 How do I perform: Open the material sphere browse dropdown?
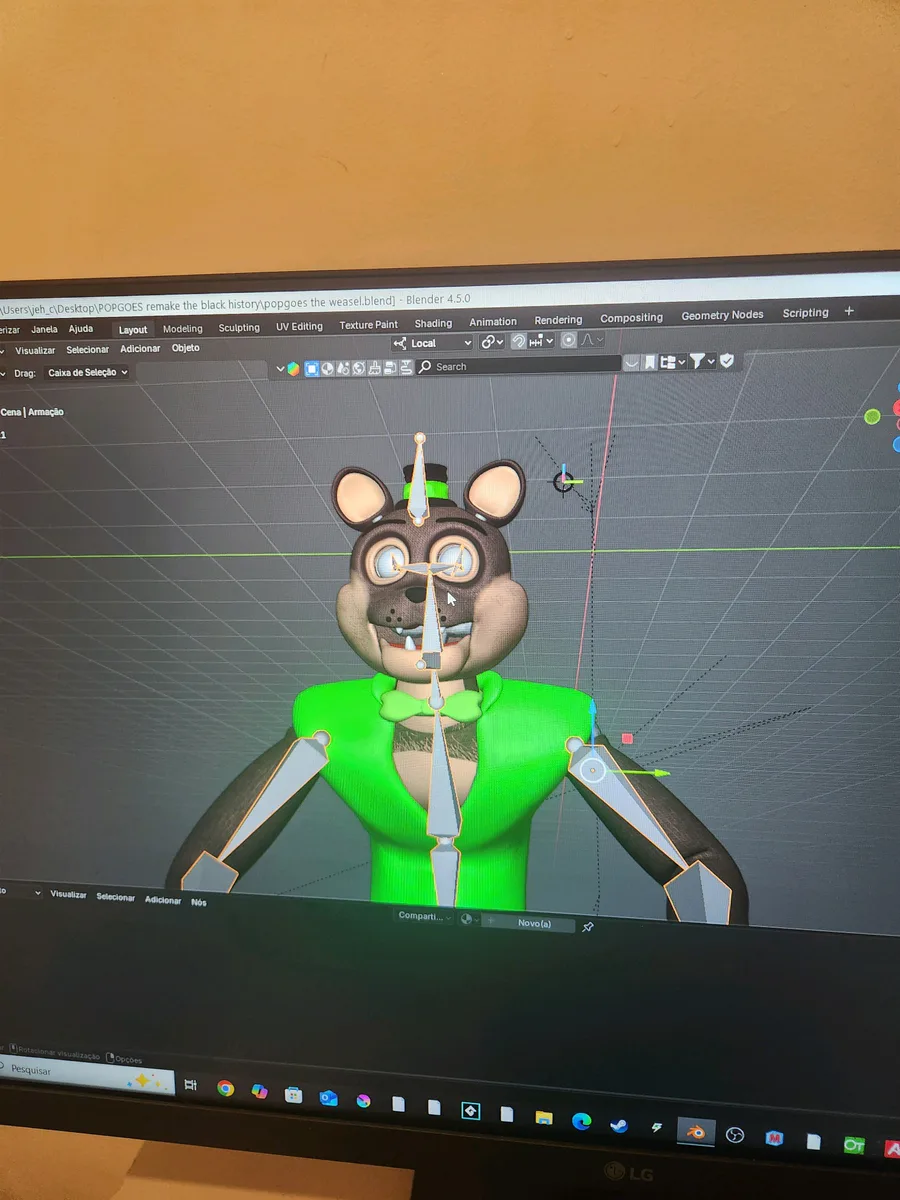(x=469, y=919)
